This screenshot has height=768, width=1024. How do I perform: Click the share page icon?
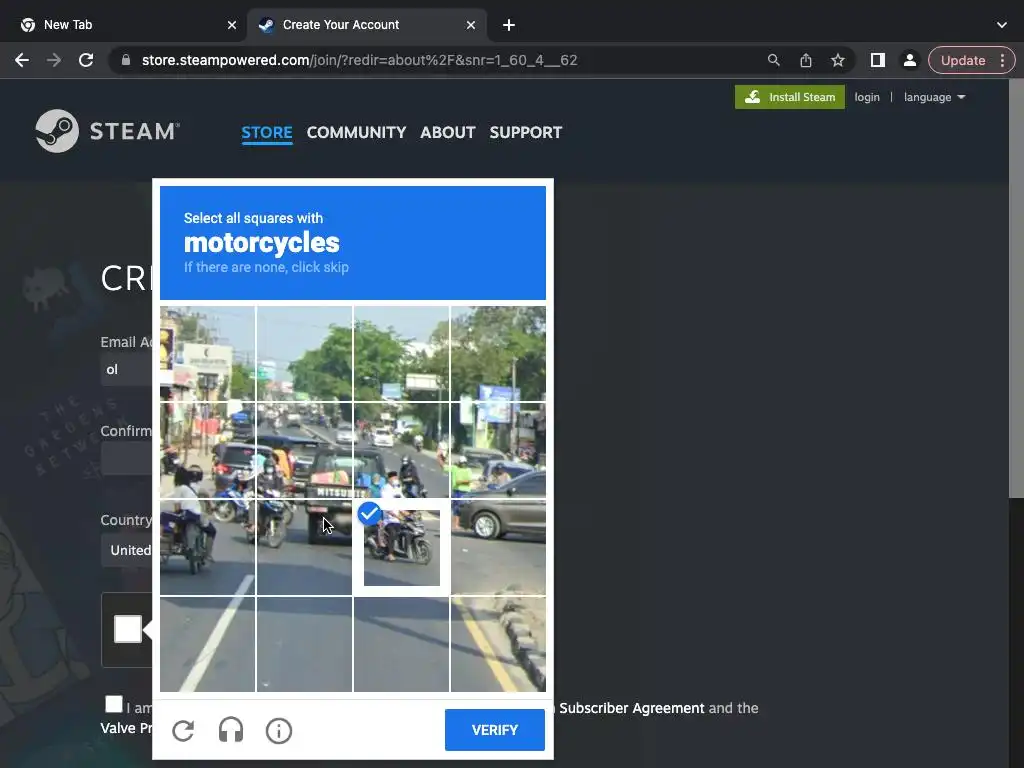(x=806, y=60)
